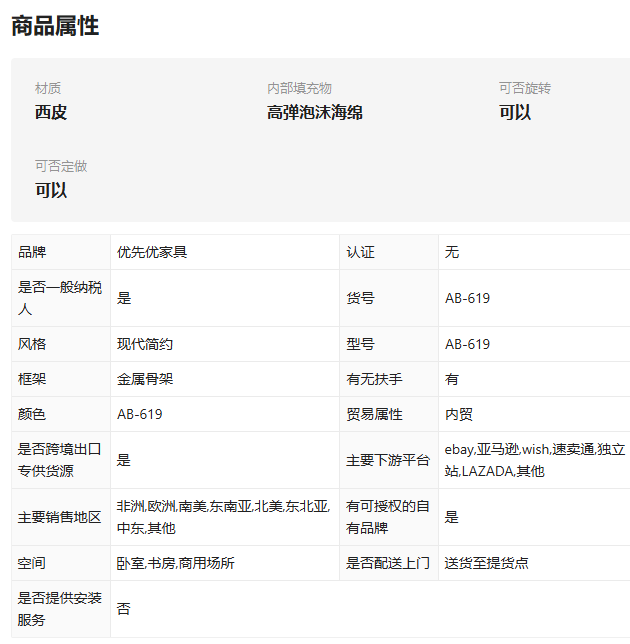This screenshot has height=644, width=630.
Task: Click the 认证 value 无
Action: coord(452,252)
